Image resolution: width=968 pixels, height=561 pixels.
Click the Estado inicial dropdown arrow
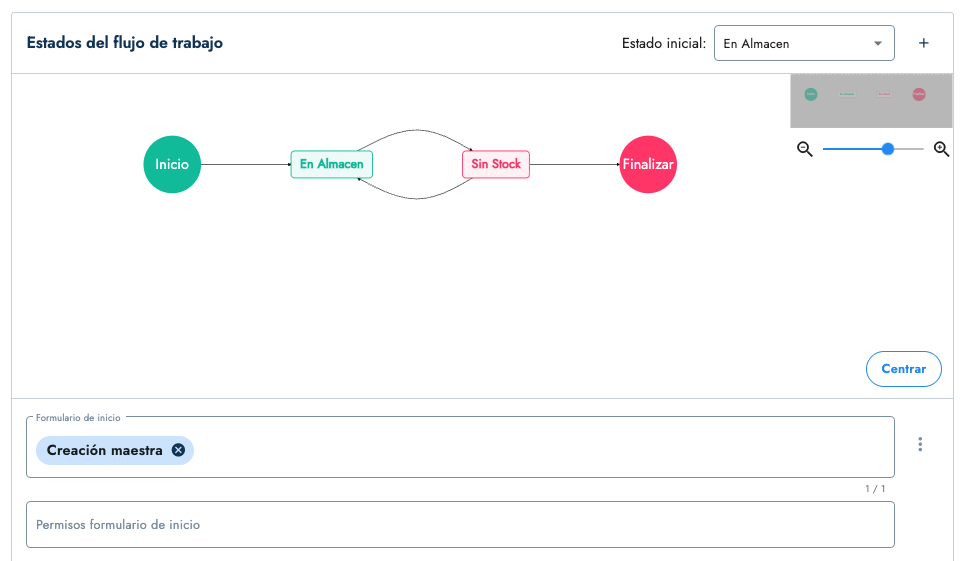click(877, 44)
